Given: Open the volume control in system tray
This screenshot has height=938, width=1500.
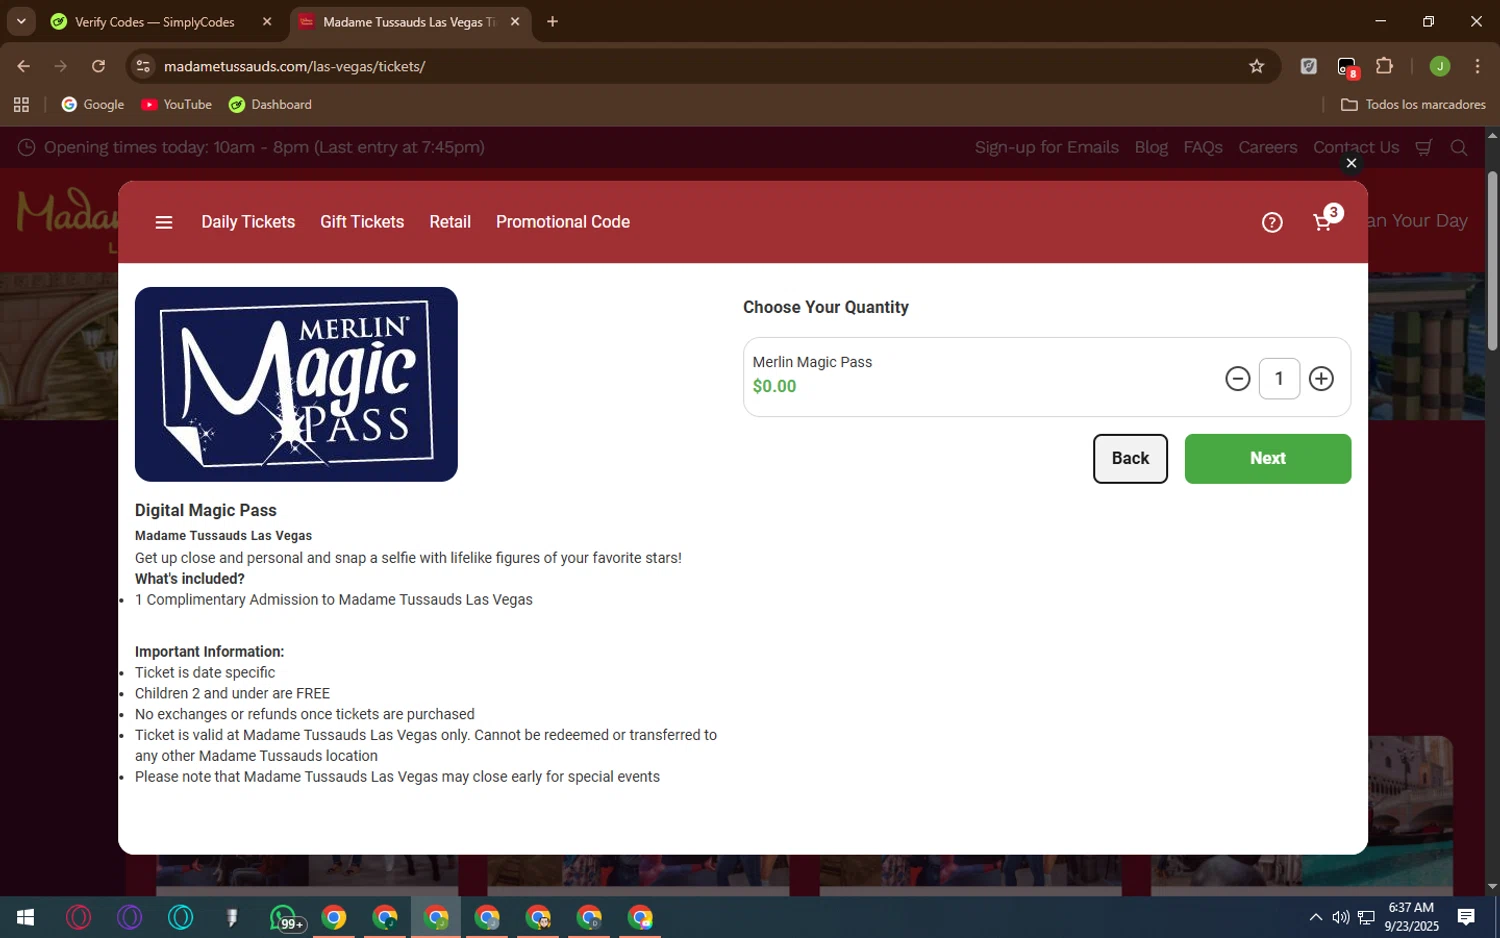Looking at the screenshot, I should pos(1341,917).
